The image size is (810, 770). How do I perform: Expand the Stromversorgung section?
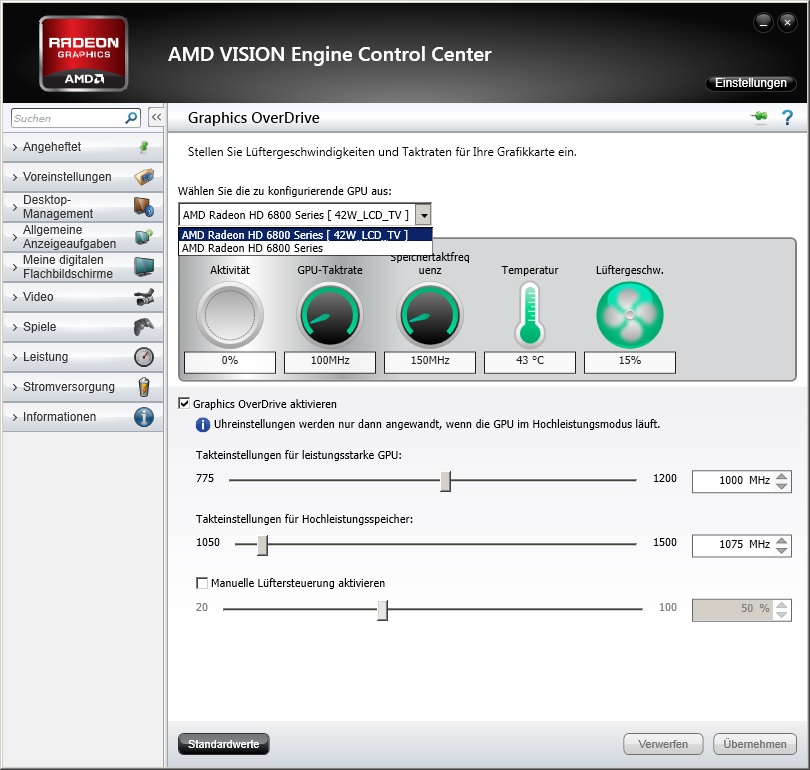pos(15,387)
